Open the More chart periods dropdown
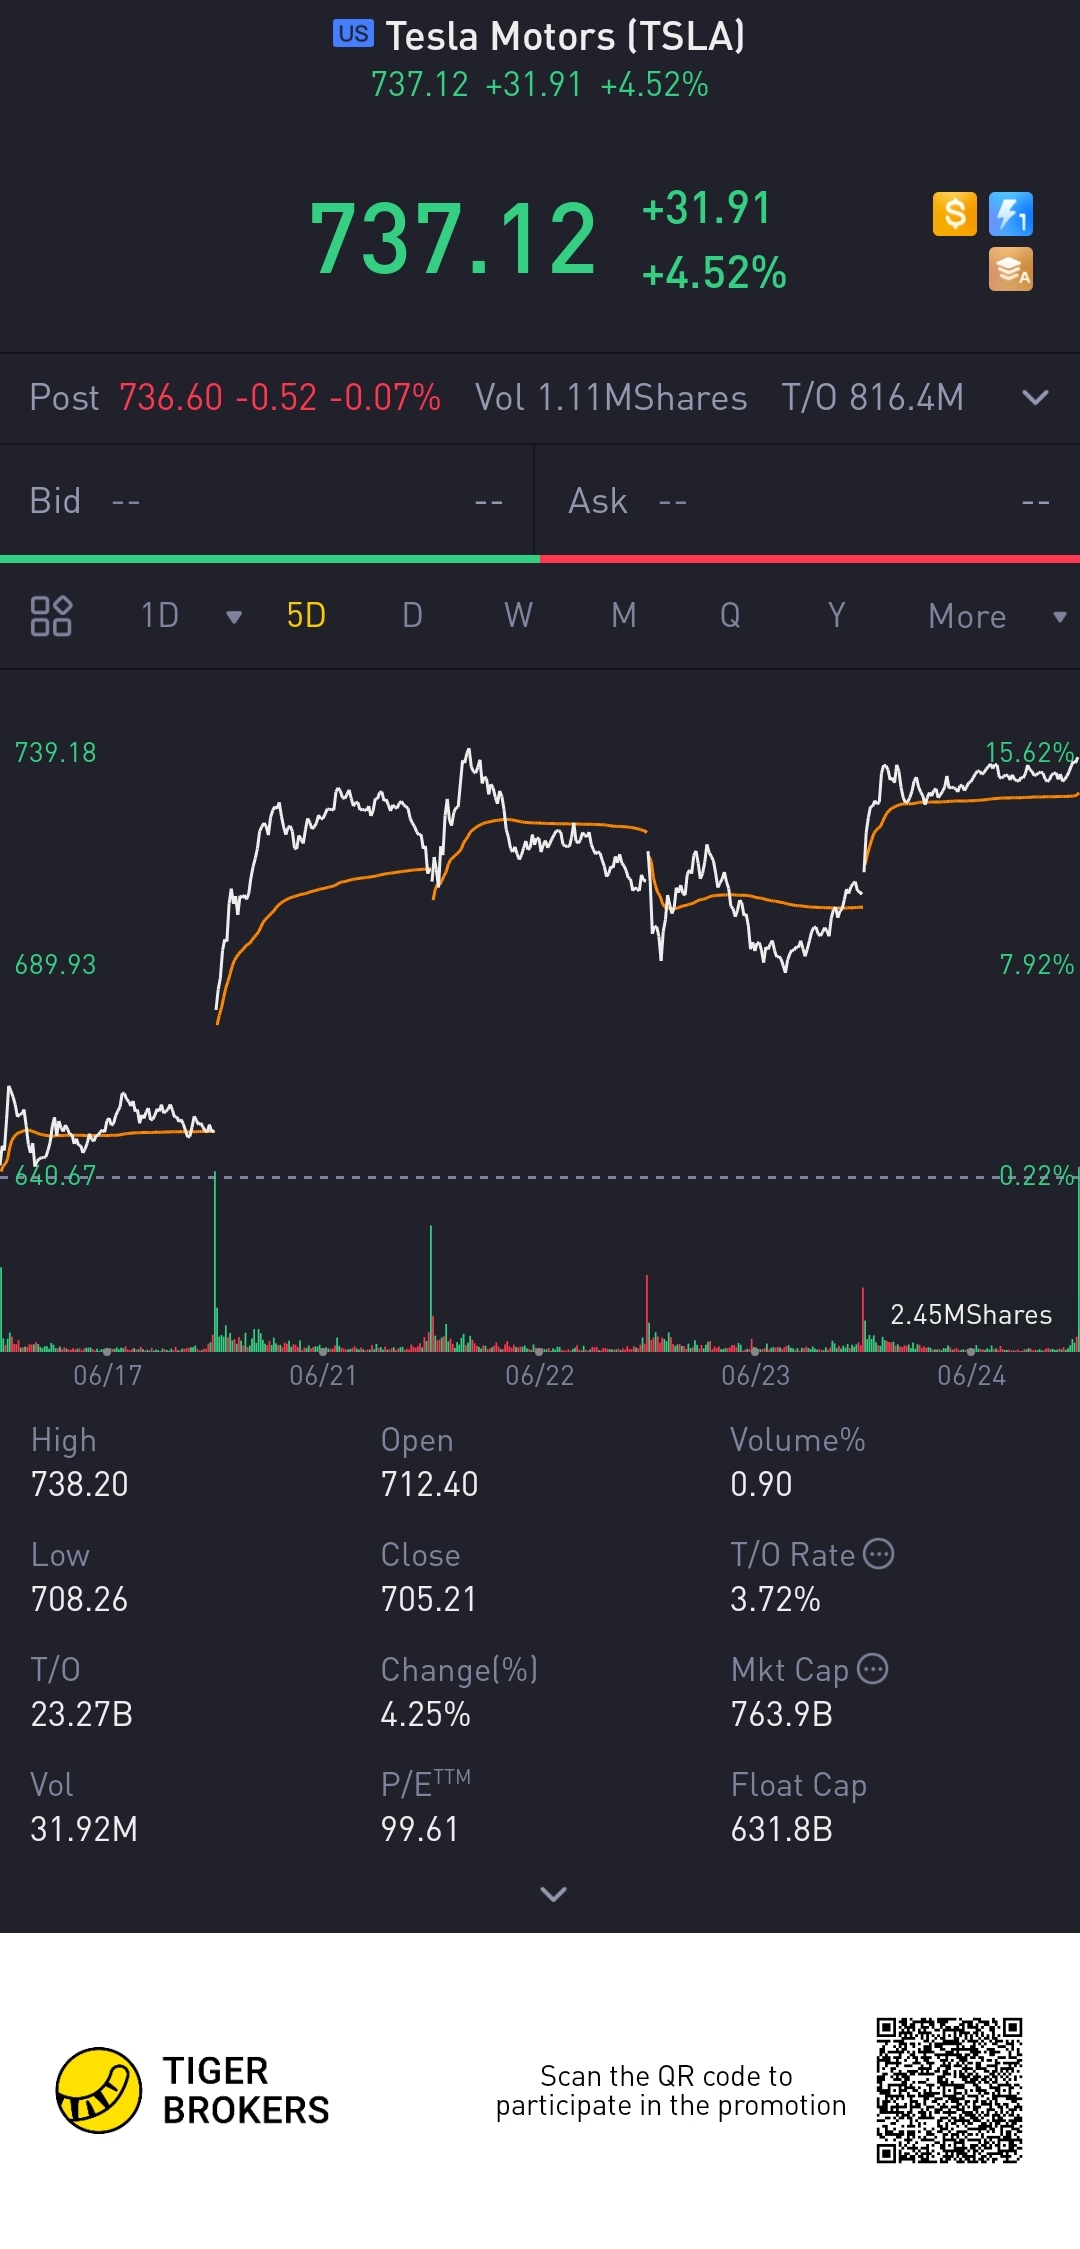 [996, 616]
